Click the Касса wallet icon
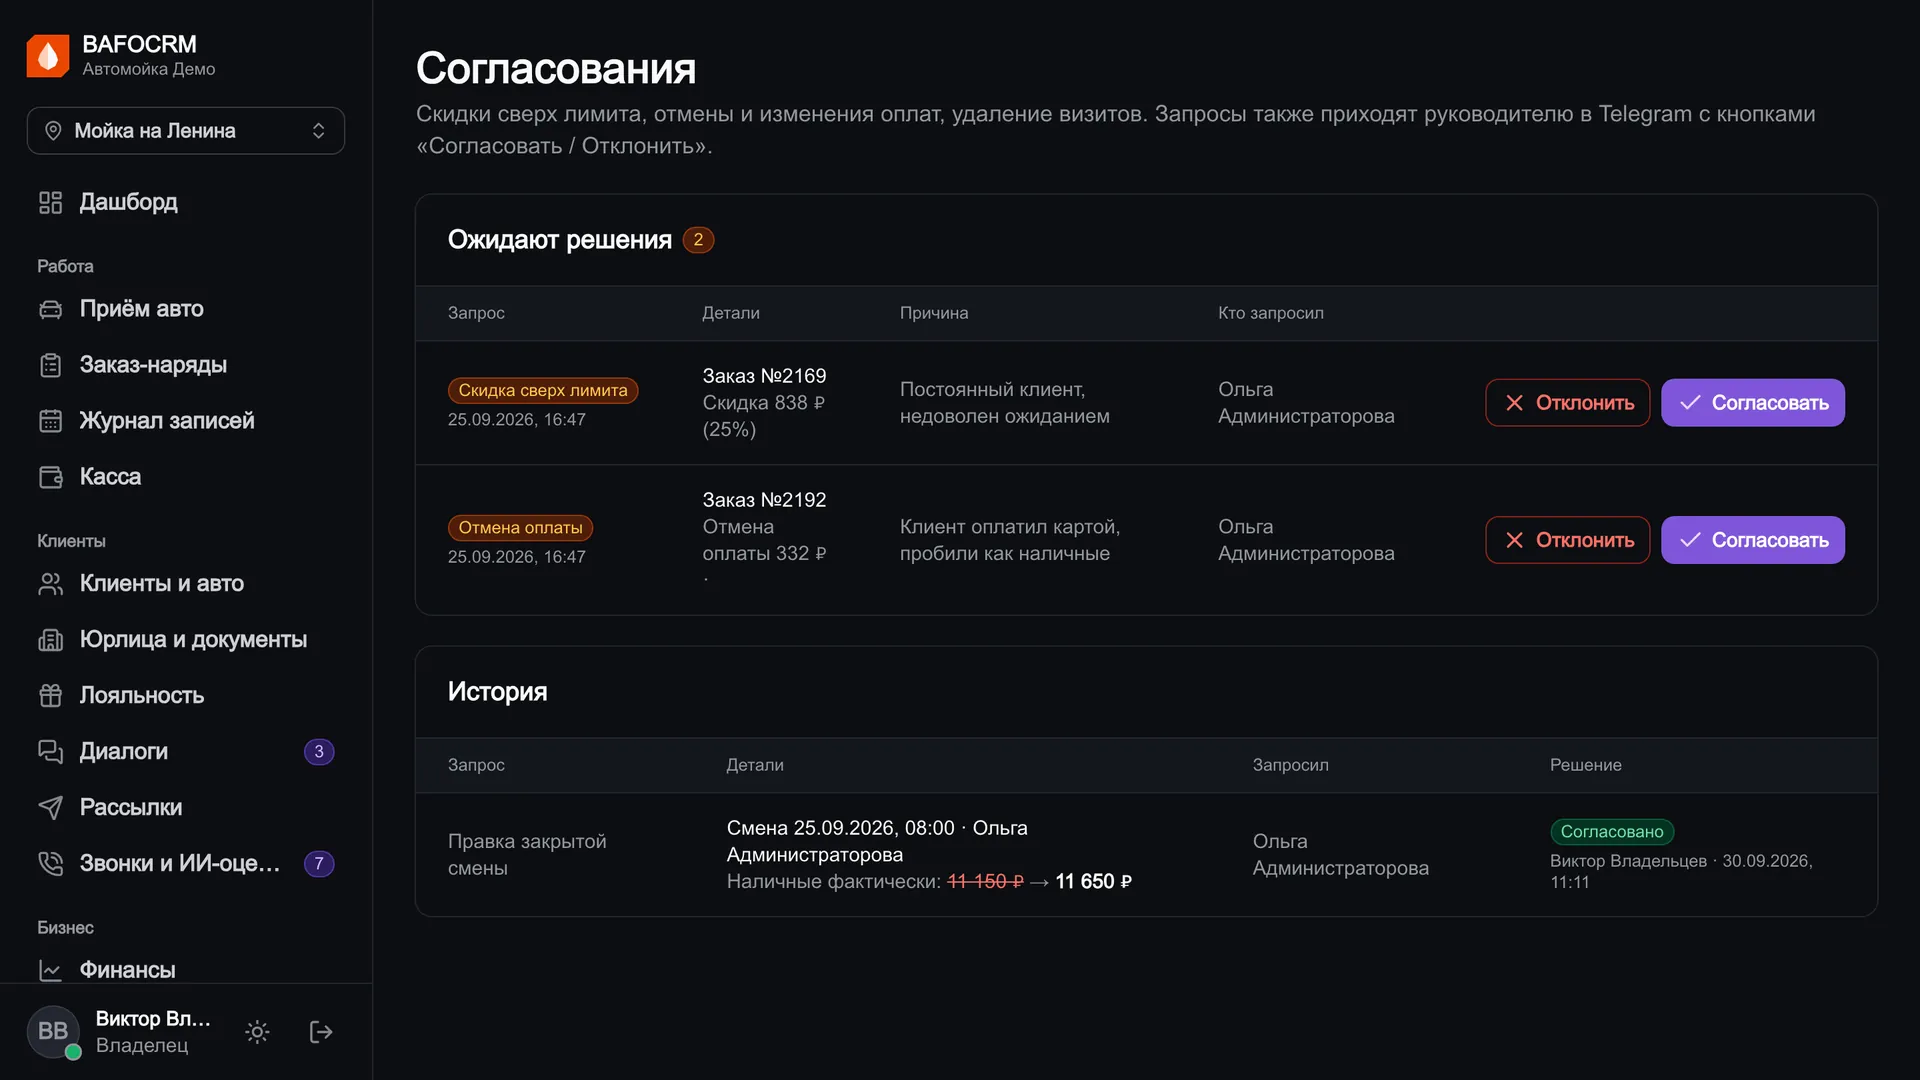This screenshot has height=1080, width=1920. (x=51, y=477)
